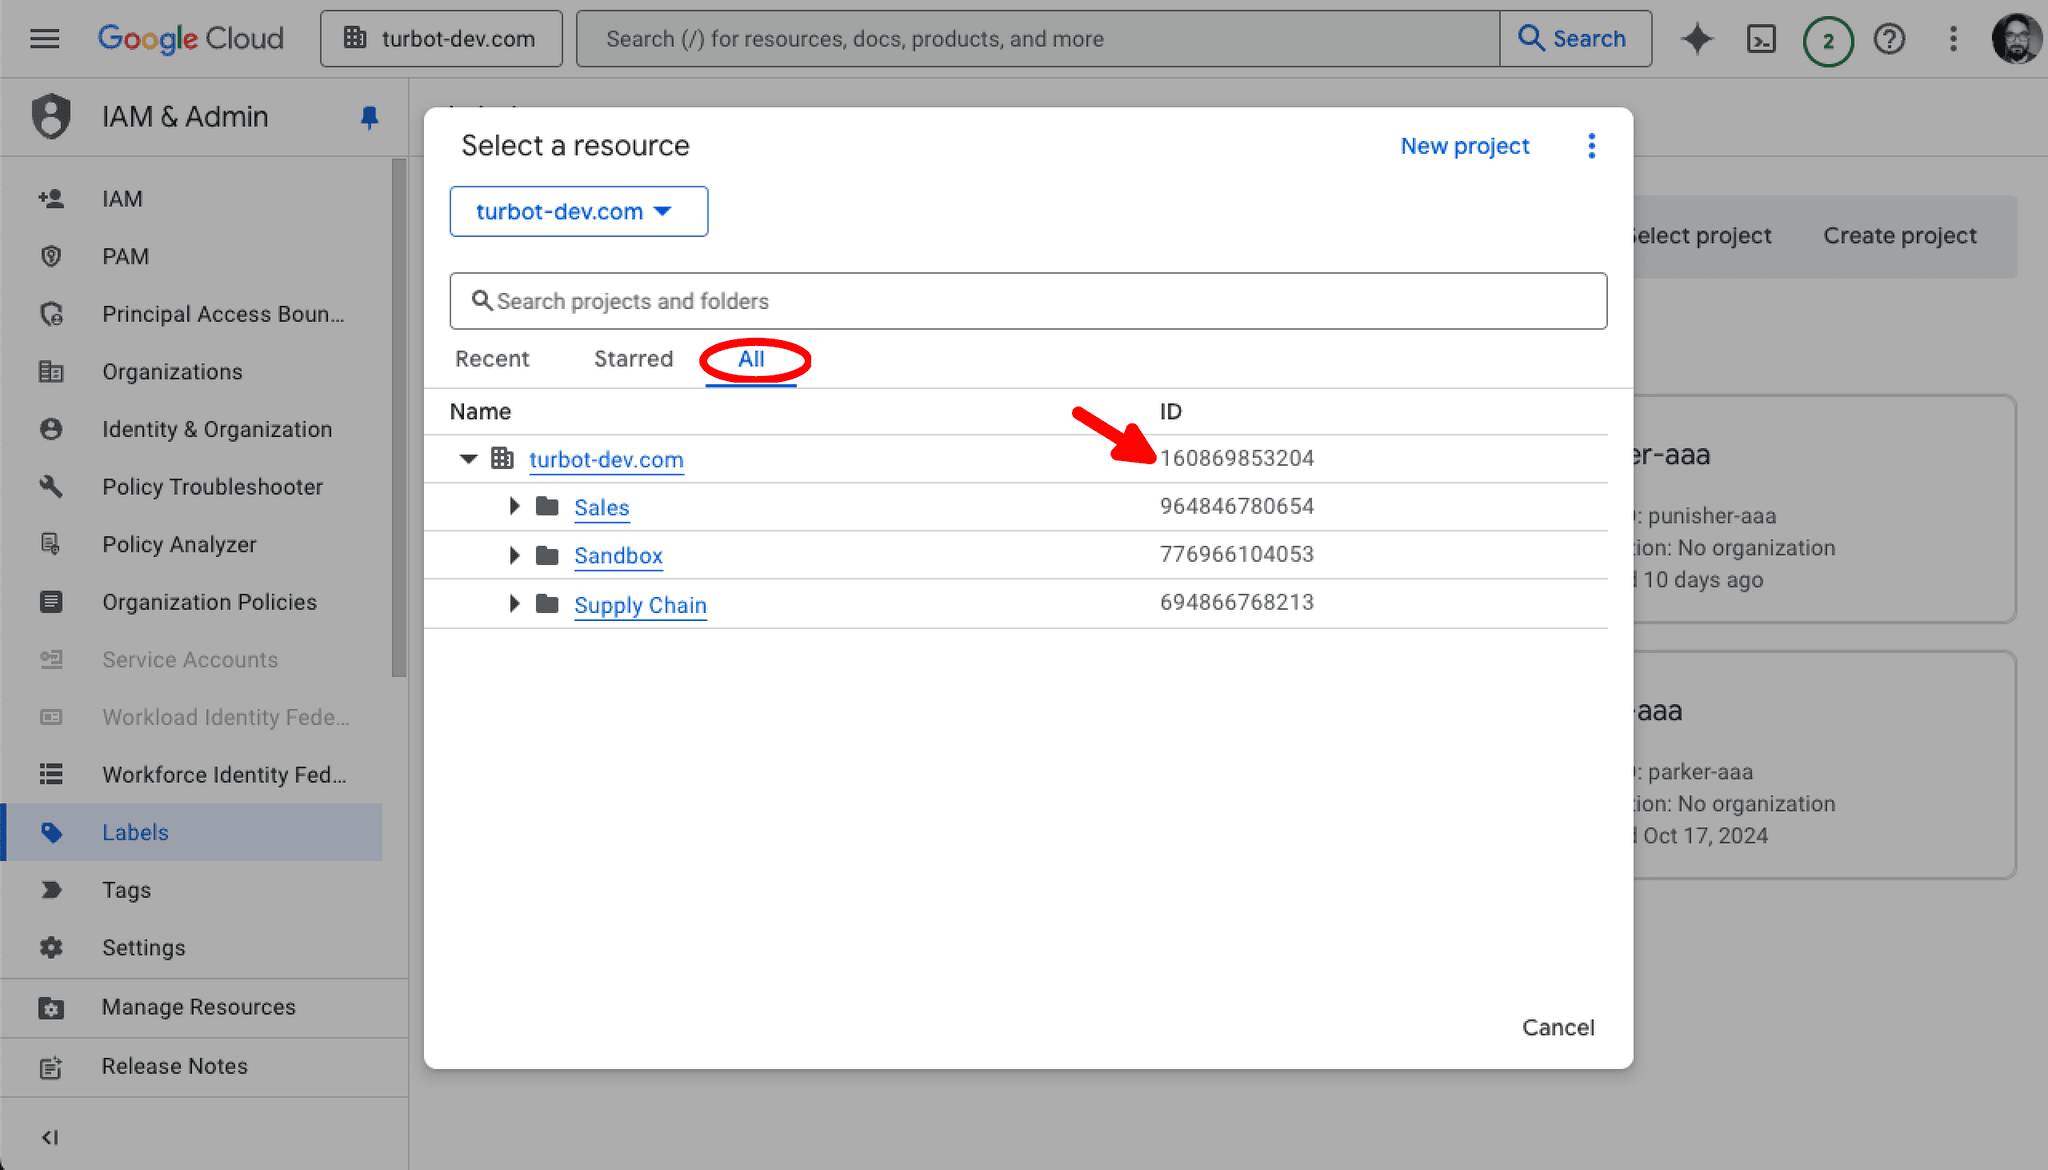Click the blue Search button

[1575, 39]
